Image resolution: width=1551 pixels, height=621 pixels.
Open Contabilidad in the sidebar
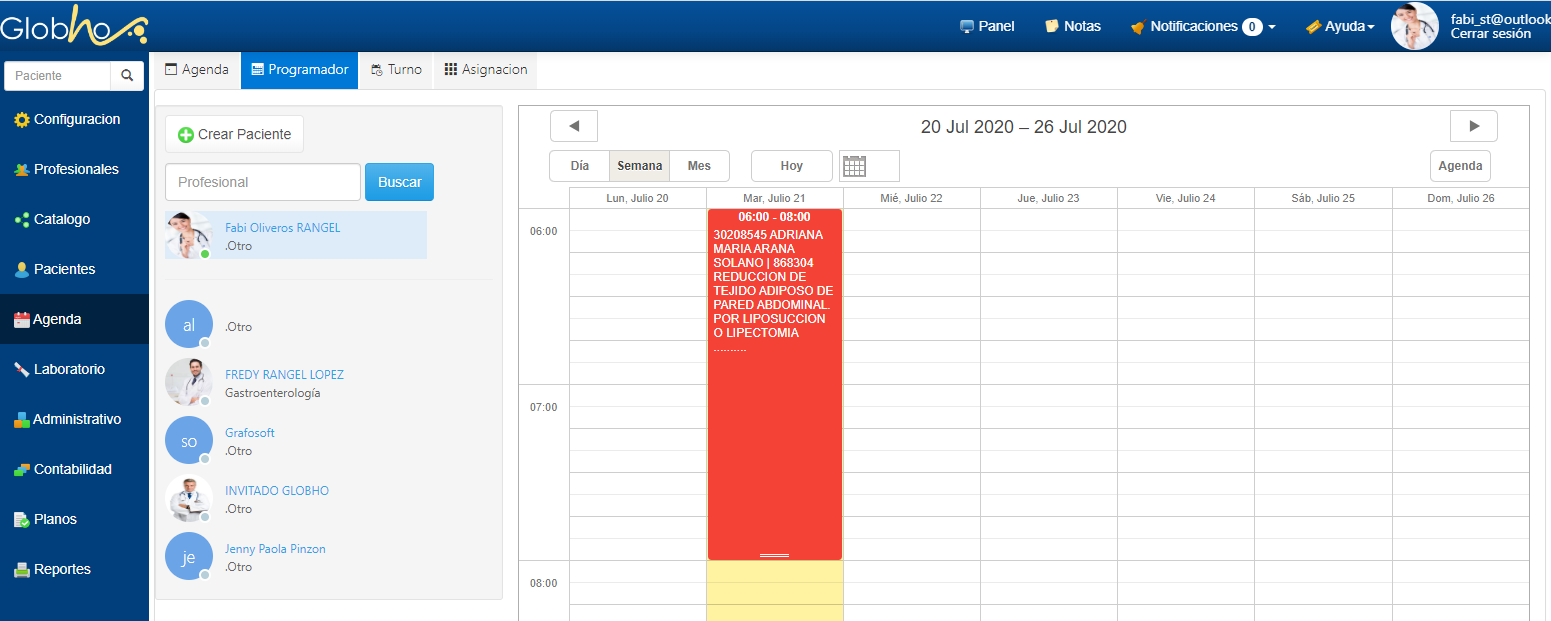point(72,469)
